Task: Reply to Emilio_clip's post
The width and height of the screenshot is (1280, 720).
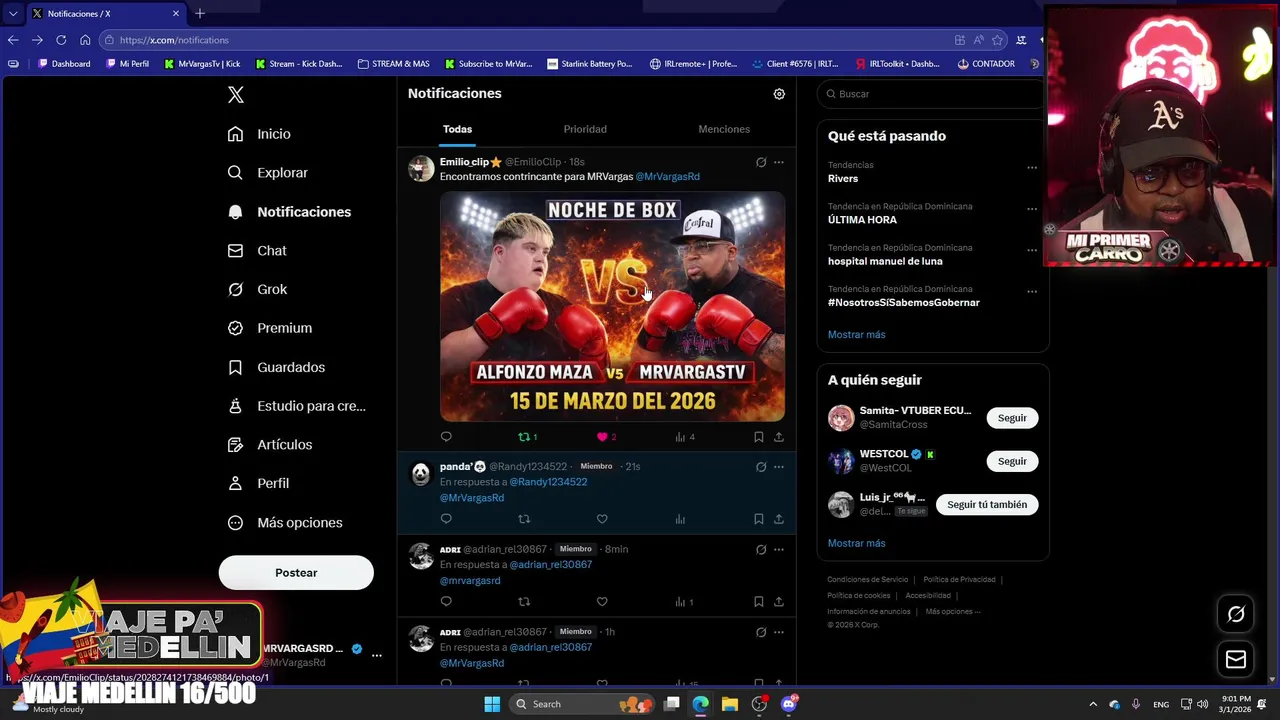Action: (x=446, y=437)
